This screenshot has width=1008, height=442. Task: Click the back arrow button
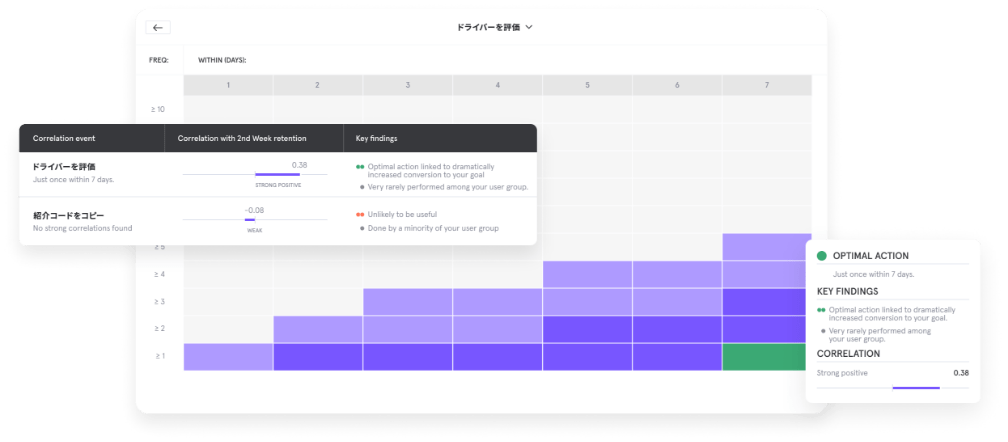click(x=158, y=28)
